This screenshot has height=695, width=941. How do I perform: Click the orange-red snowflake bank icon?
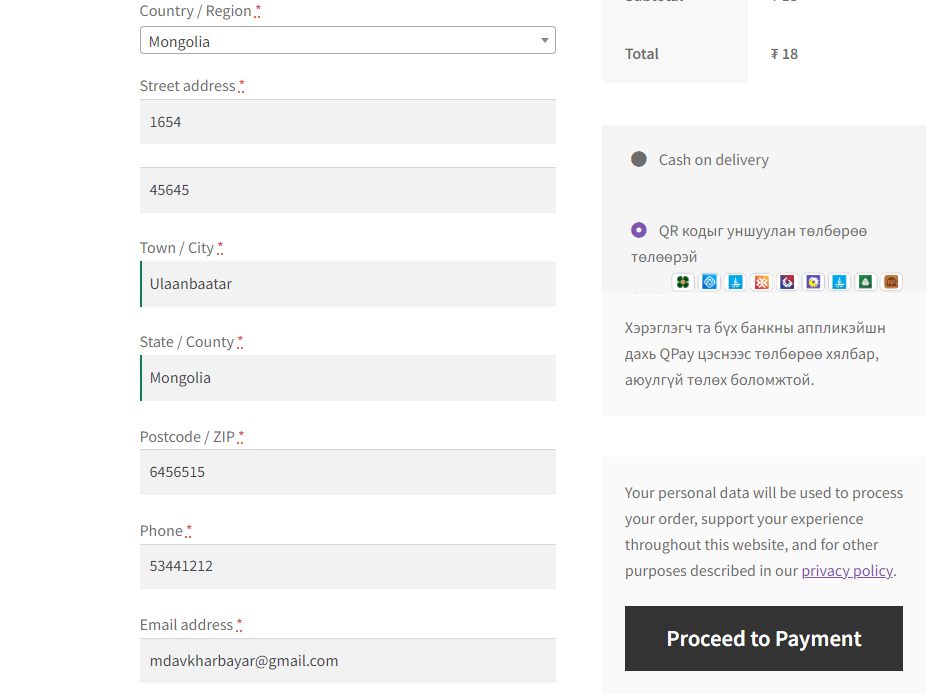pyautogui.click(x=762, y=282)
